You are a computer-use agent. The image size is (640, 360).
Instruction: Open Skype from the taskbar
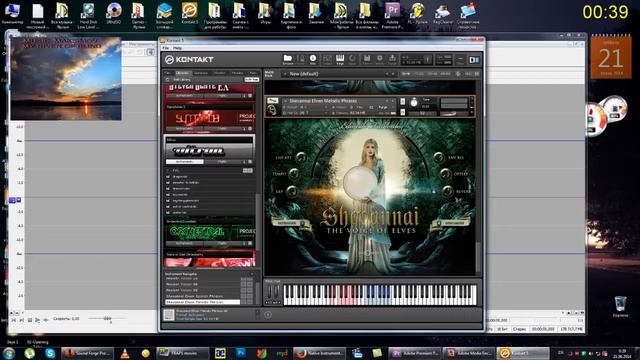[50, 353]
